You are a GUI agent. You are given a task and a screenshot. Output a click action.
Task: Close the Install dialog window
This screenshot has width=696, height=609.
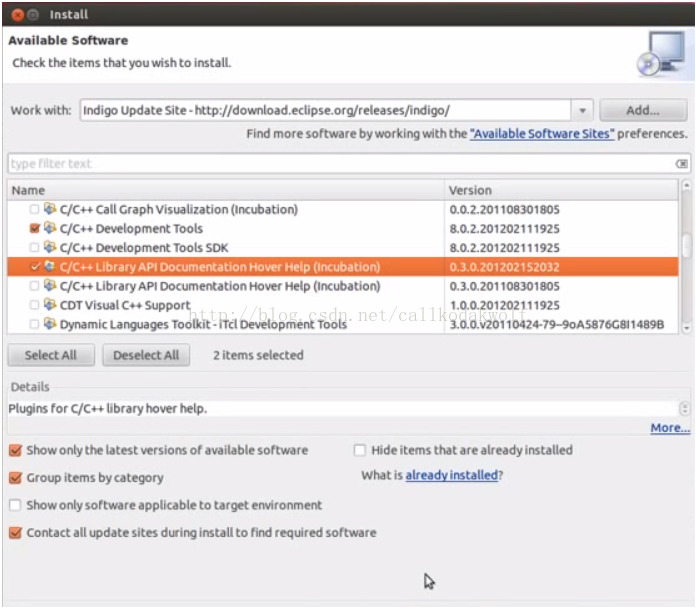coord(17,15)
